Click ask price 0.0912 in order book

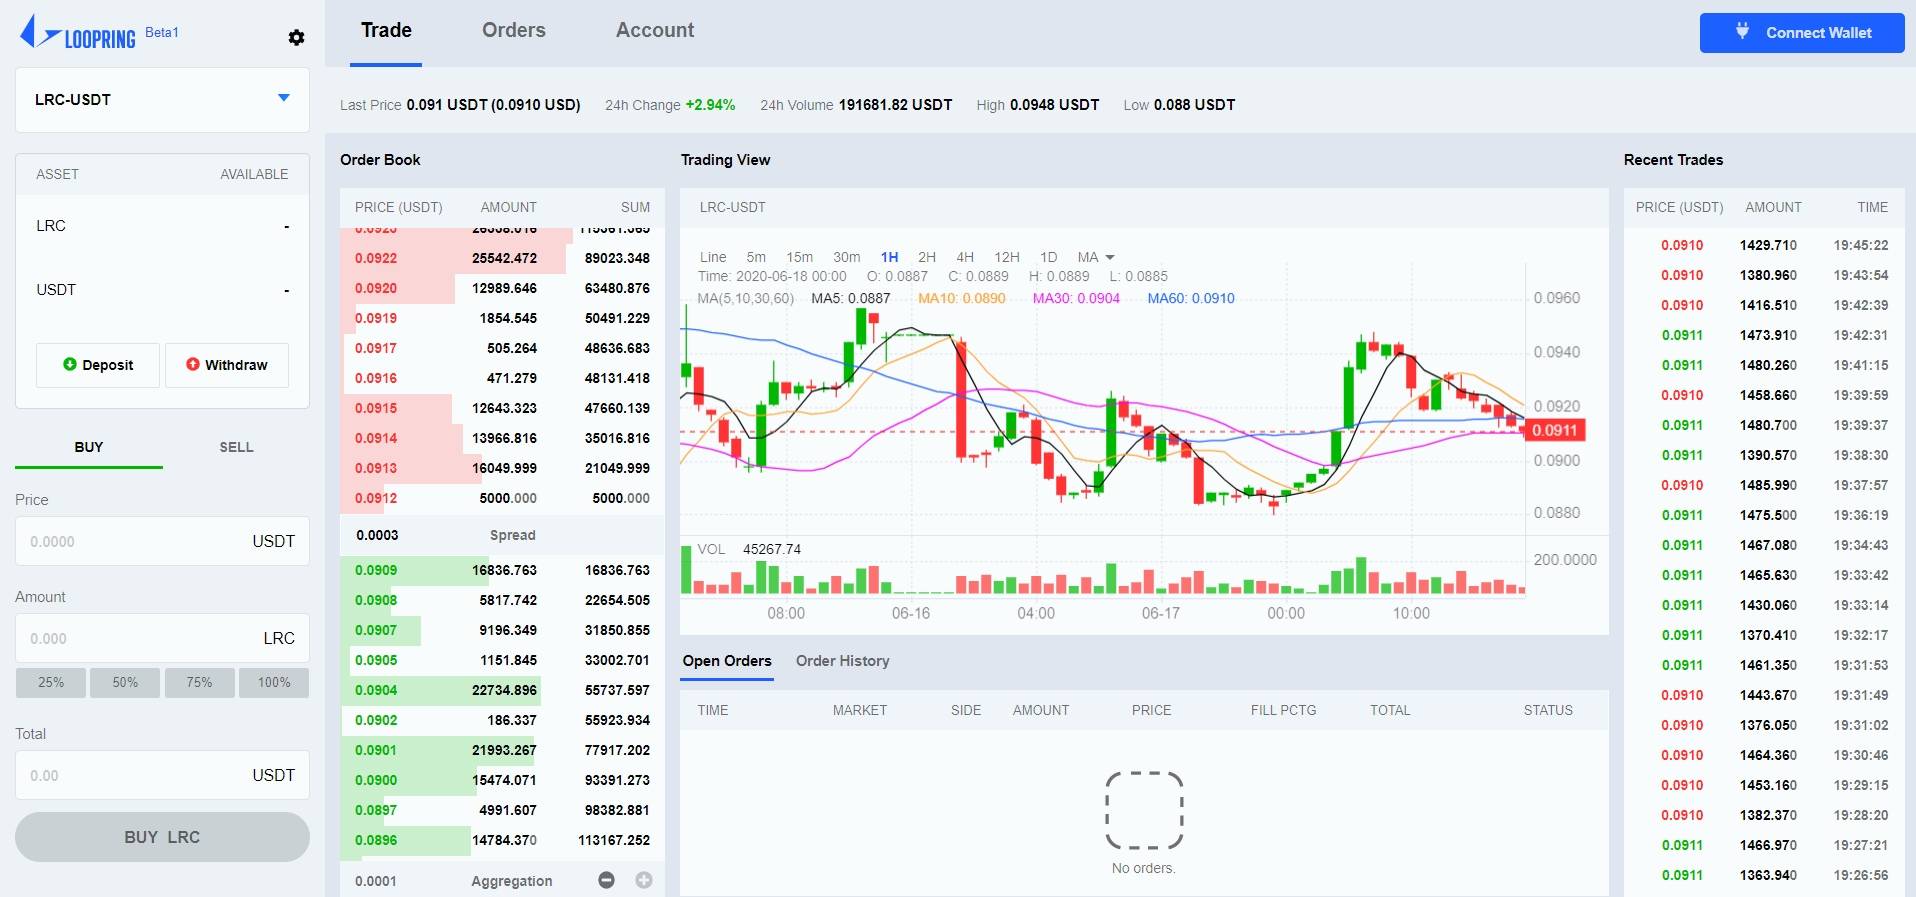pyautogui.click(x=376, y=498)
